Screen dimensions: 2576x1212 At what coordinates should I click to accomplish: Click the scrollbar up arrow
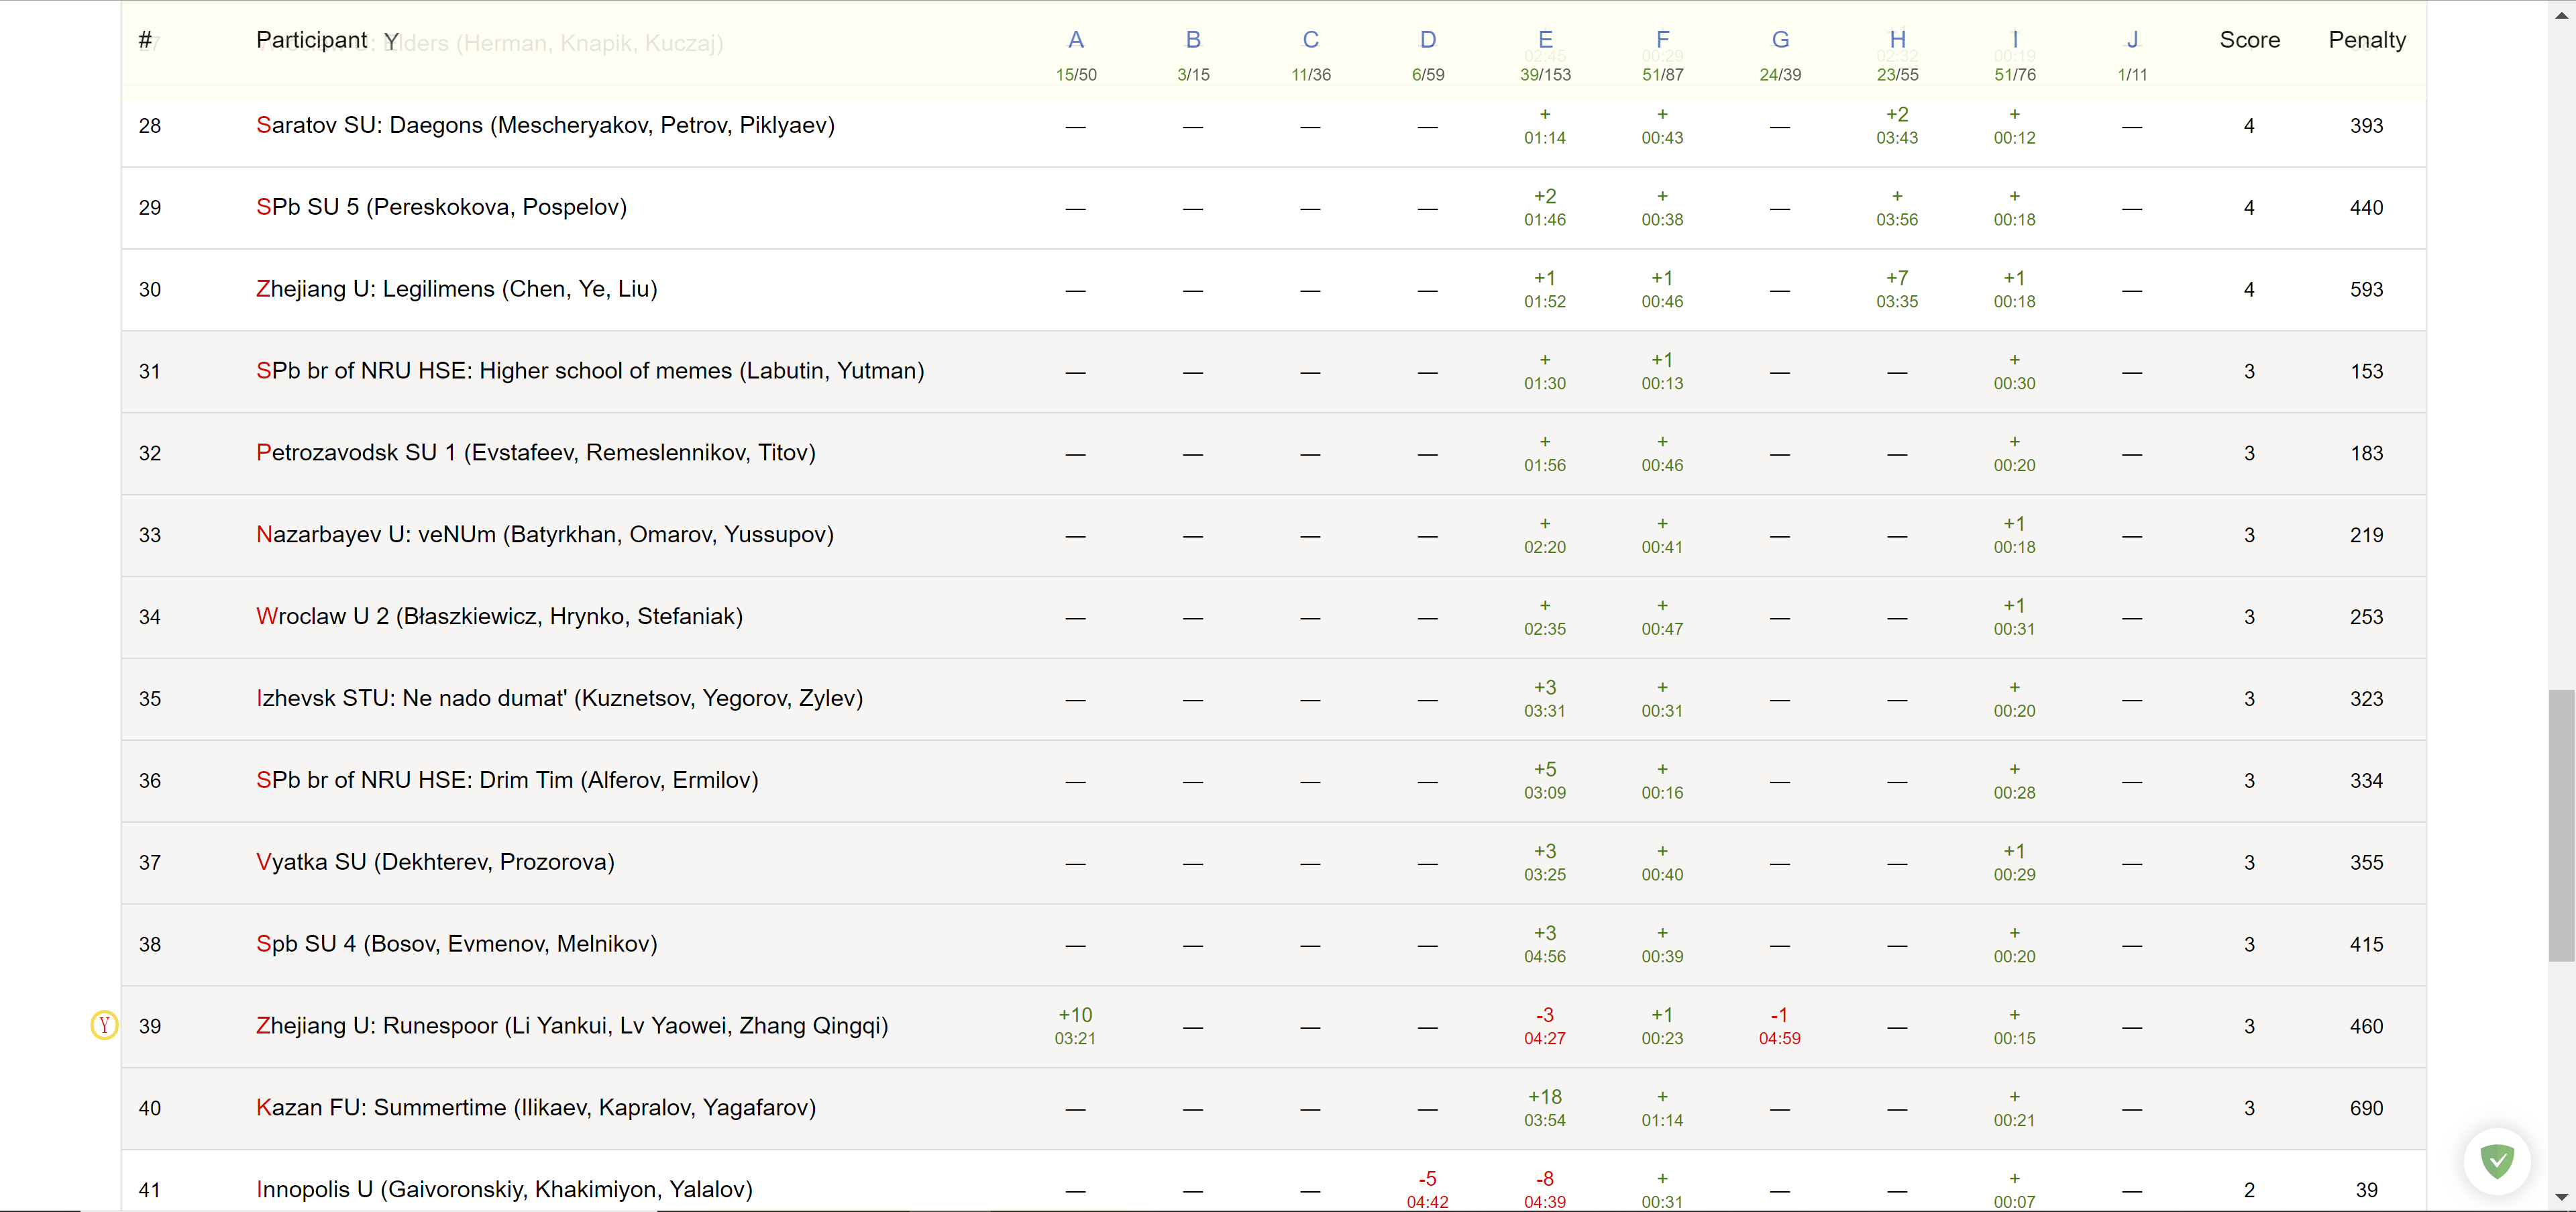click(2561, 15)
